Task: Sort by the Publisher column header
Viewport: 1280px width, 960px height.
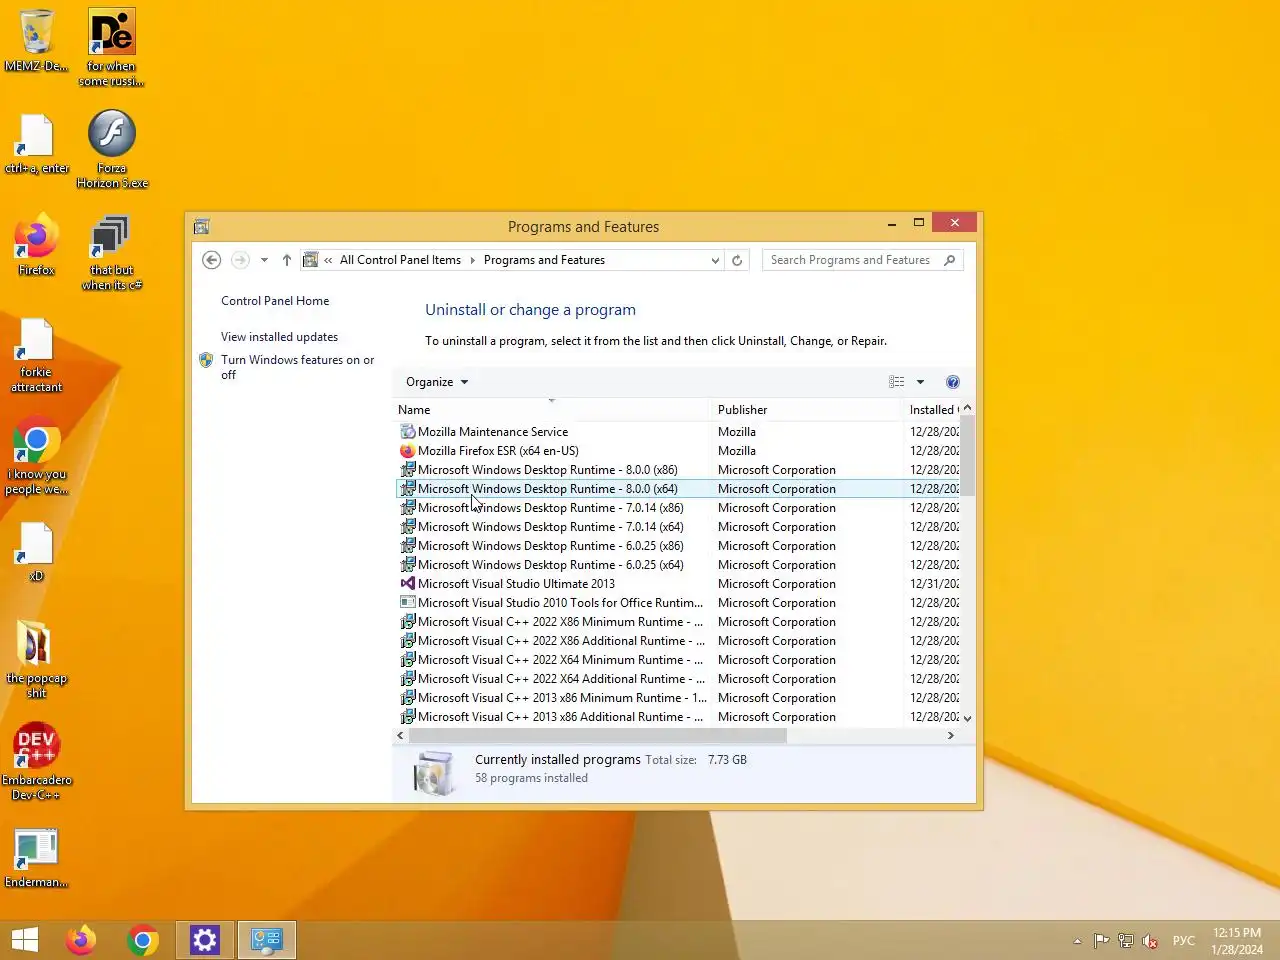Action: 806,410
